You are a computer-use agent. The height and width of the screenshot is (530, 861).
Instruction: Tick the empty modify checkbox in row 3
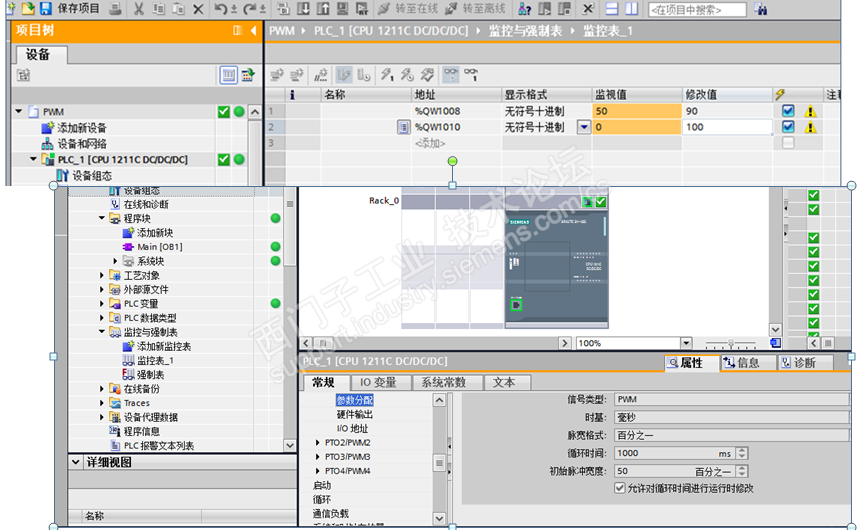[788, 143]
